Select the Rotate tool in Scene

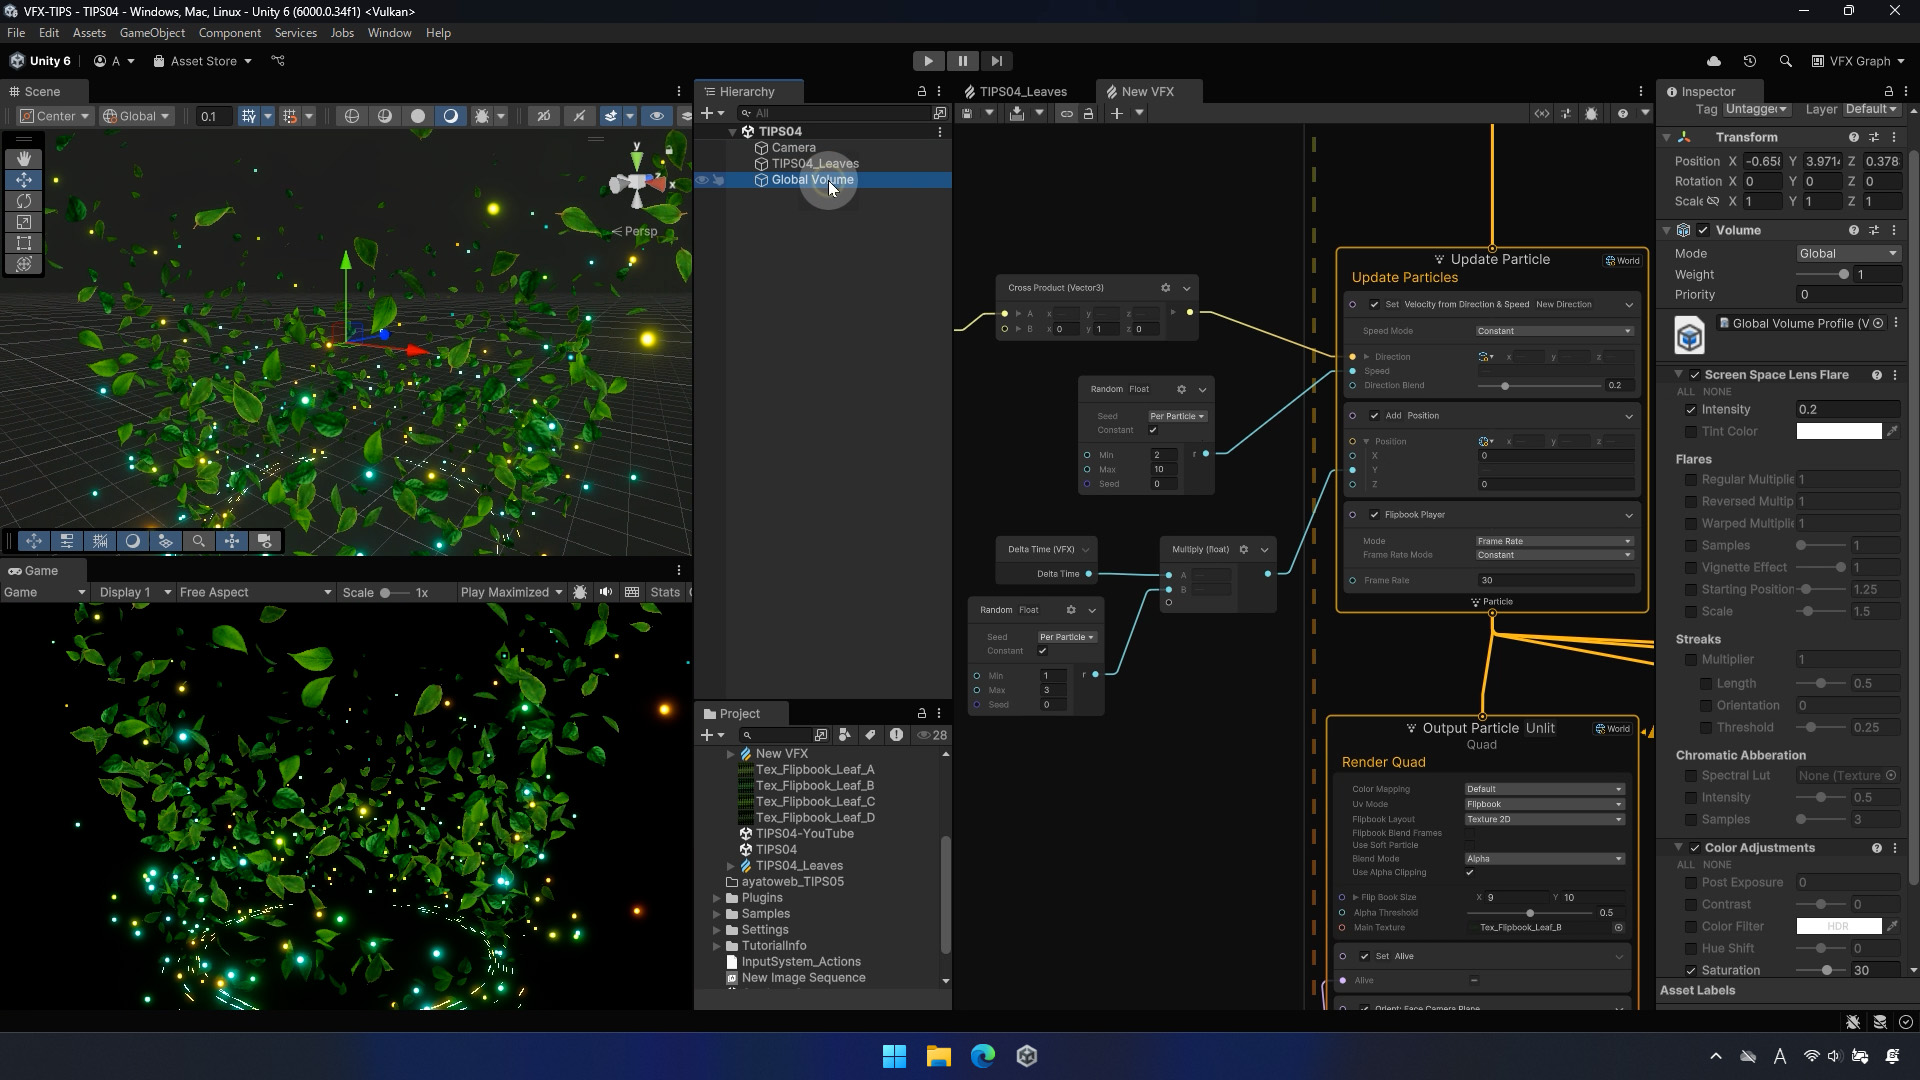(24, 201)
